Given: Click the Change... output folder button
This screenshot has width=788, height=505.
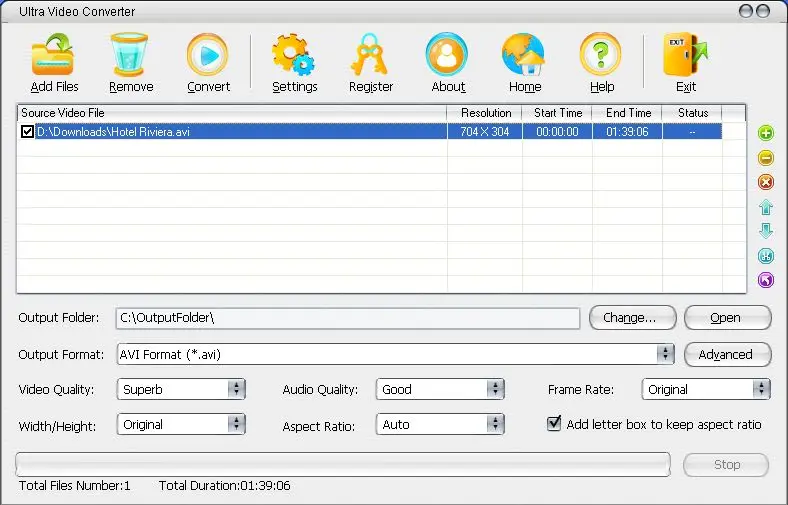Looking at the screenshot, I should point(633,318).
